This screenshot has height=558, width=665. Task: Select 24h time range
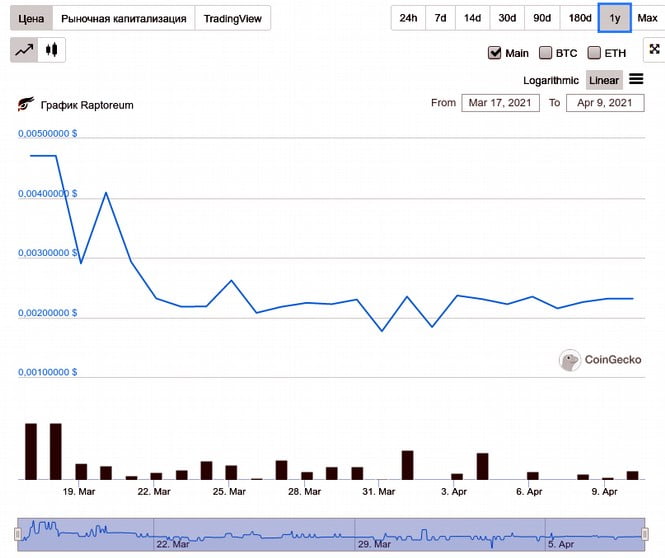point(408,18)
